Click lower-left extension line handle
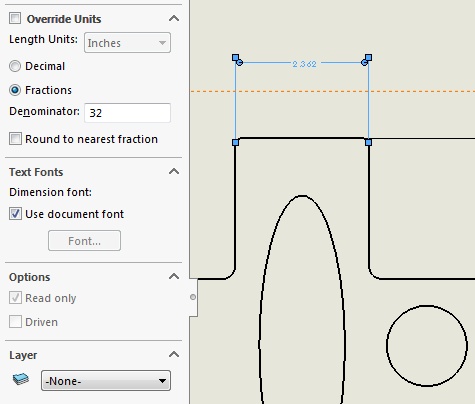 click(x=235, y=143)
